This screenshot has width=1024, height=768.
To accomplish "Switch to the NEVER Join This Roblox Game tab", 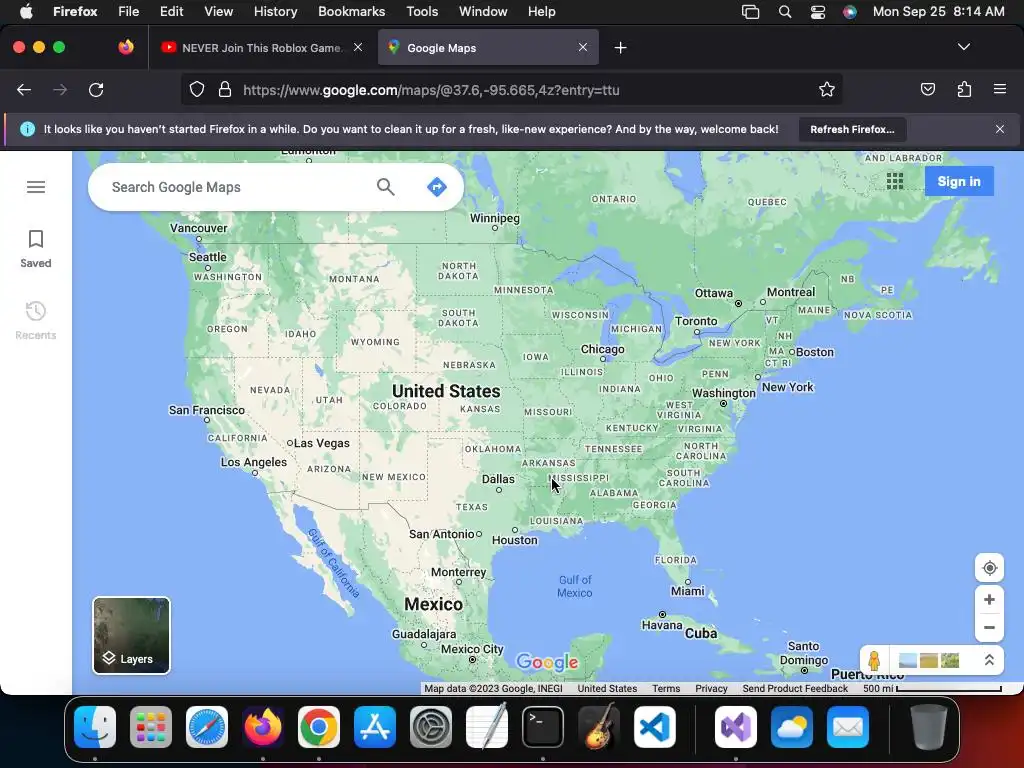I will 261,48.
